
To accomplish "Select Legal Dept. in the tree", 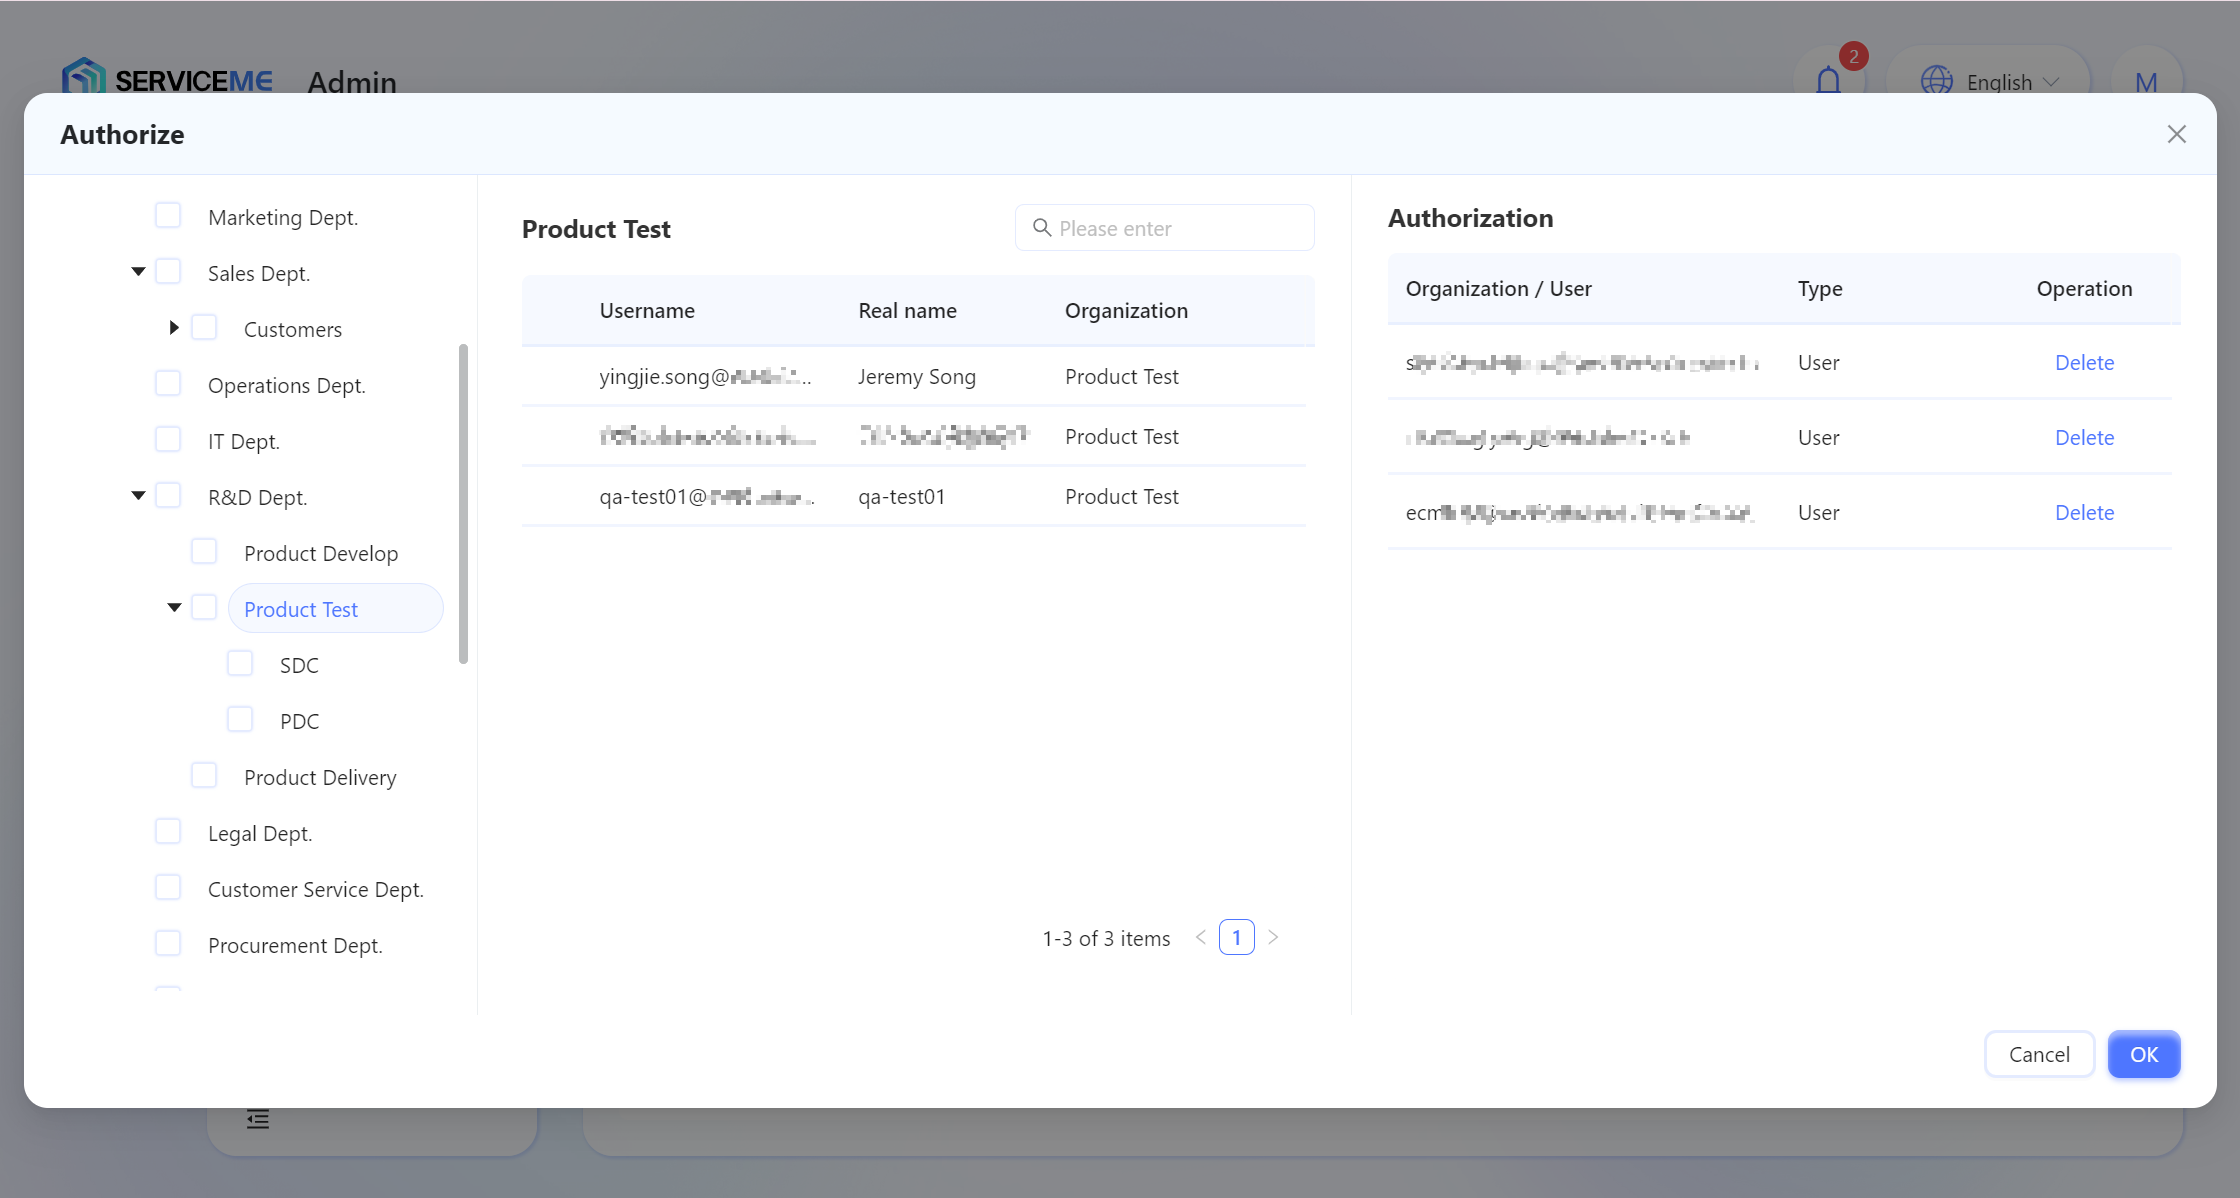I will pos(260,833).
